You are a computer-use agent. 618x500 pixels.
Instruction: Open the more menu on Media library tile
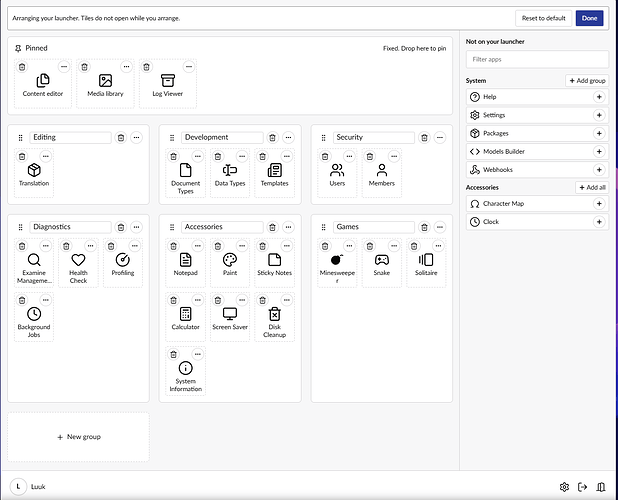[127, 67]
